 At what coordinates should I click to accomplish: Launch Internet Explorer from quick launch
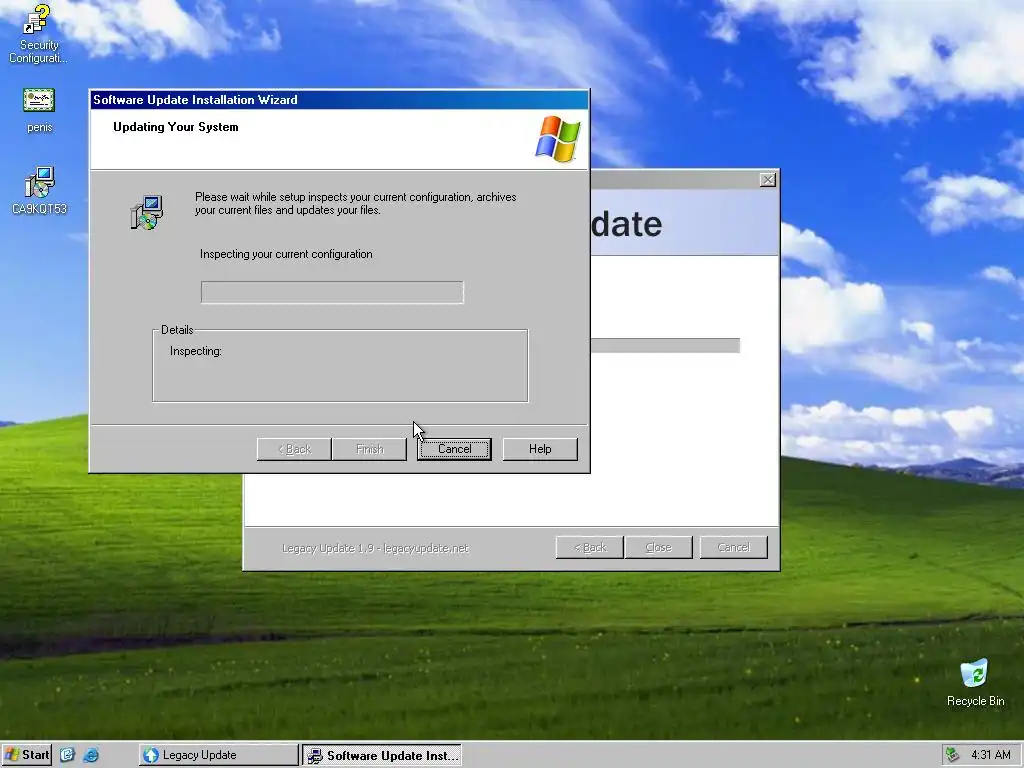click(91, 755)
